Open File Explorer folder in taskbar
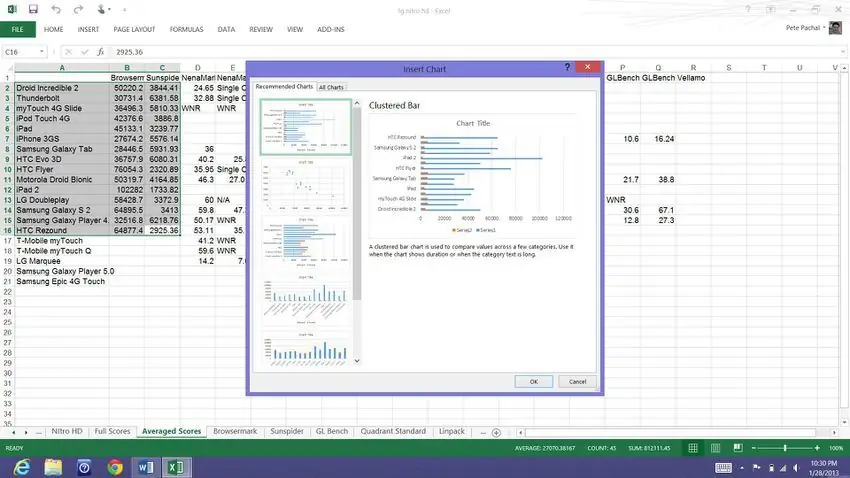This screenshot has width=850, height=478. [x=53, y=467]
